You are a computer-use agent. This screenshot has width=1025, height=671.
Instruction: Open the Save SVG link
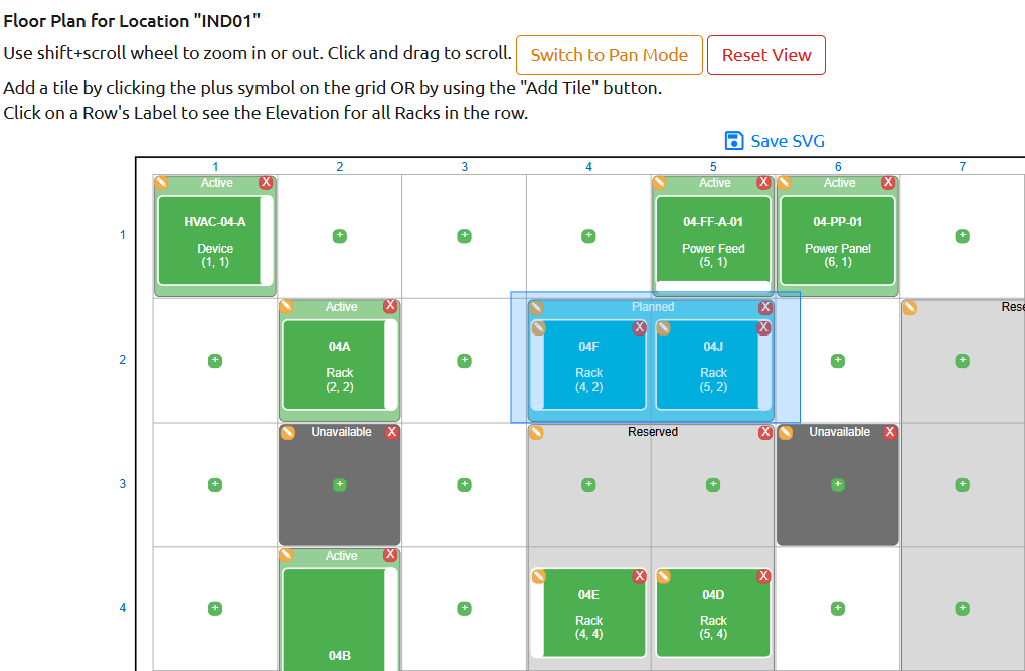click(x=785, y=141)
